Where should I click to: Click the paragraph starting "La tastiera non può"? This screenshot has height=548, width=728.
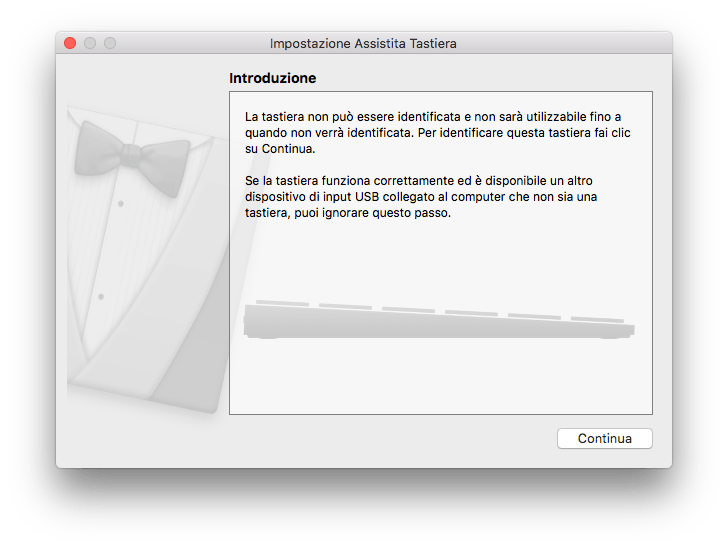pyautogui.click(x=437, y=132)
